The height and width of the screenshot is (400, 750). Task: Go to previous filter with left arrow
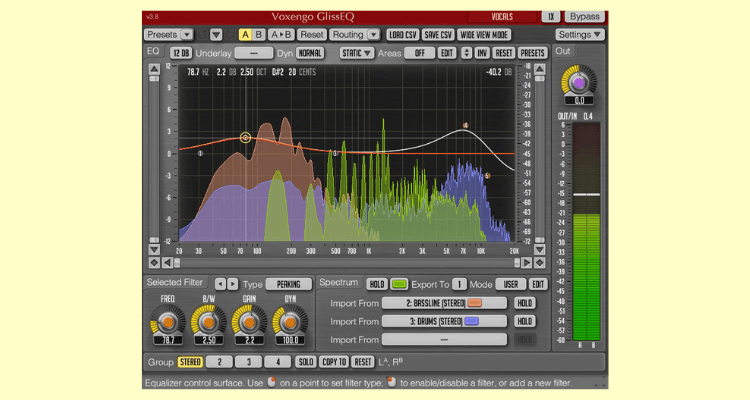click(220, 284)
